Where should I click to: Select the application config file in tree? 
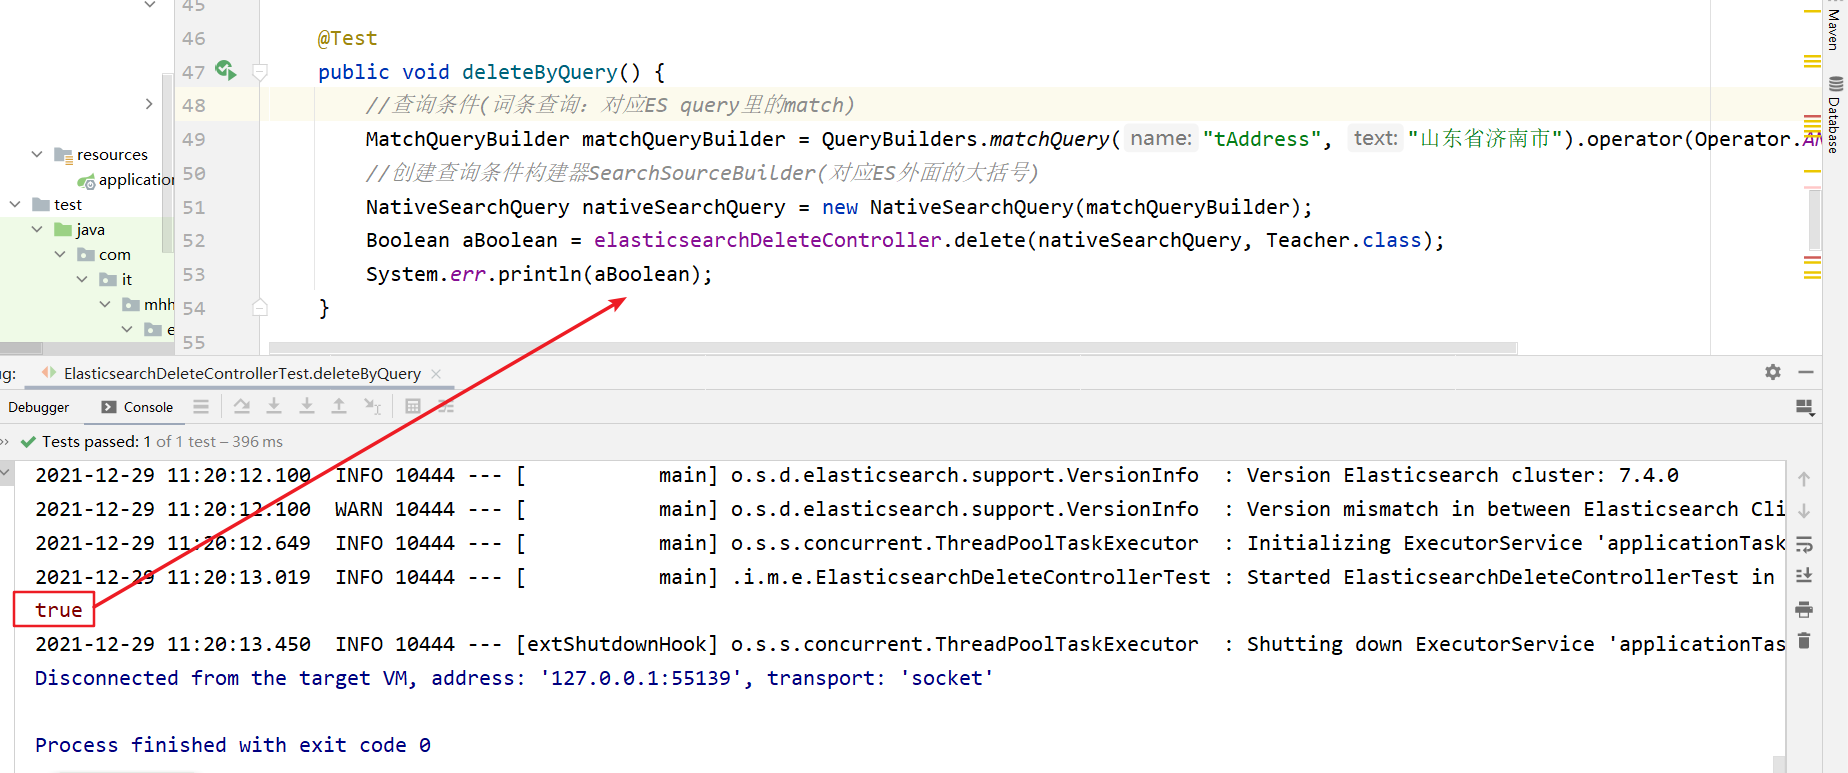126,180
